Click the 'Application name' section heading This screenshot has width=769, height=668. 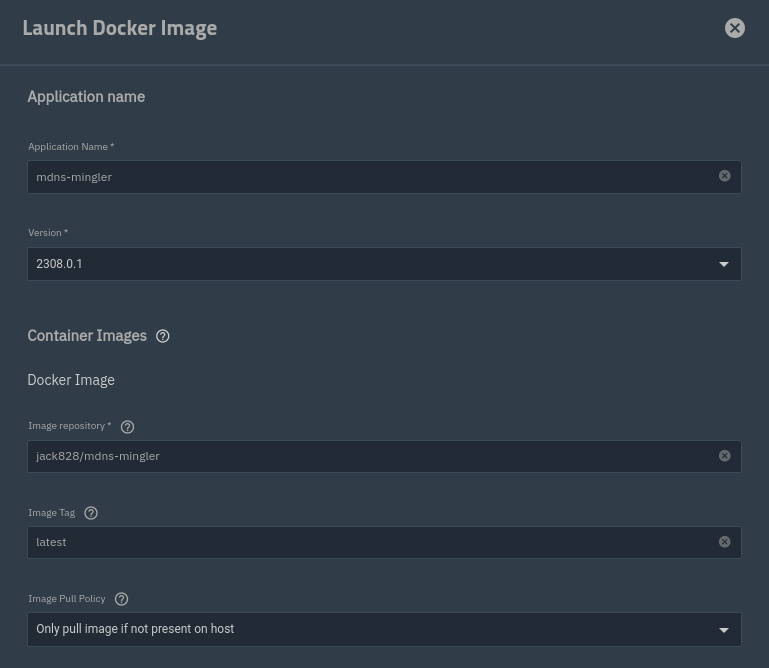click(x=86, y=97)
